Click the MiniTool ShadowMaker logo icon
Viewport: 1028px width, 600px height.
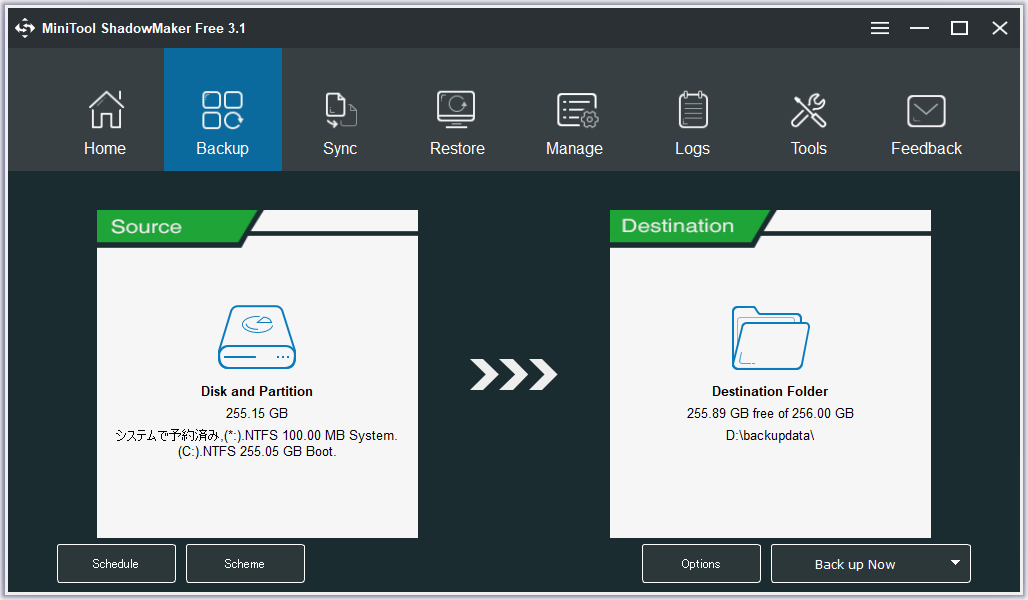click(25, 28)
